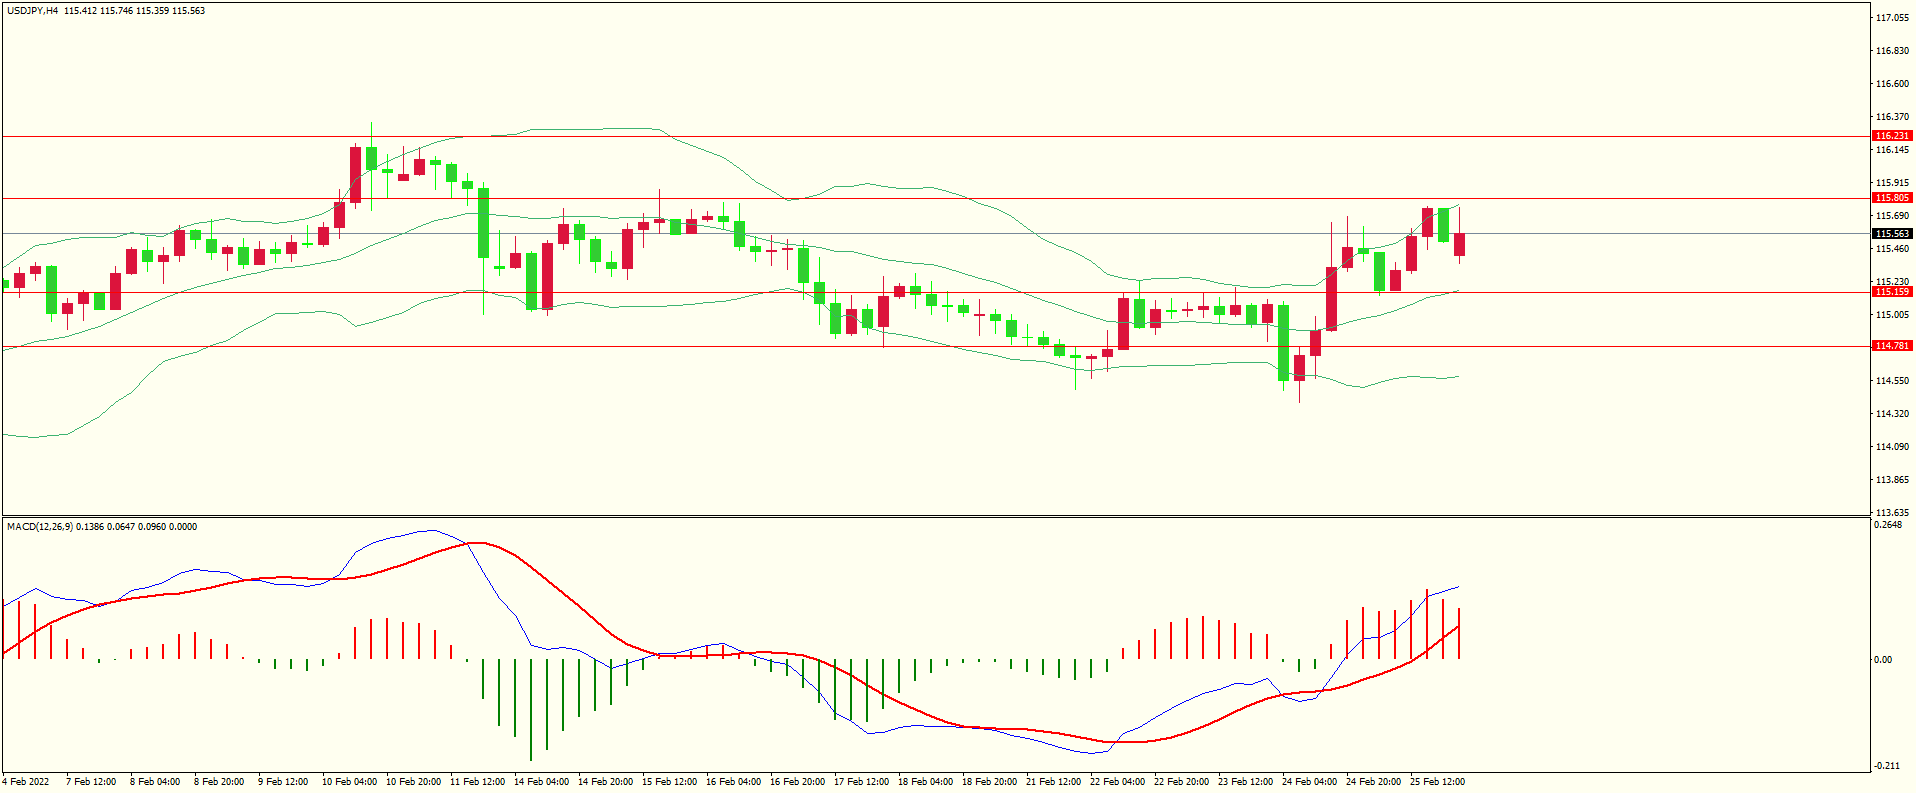Click the MACD scale value -0.211
Screen dimensions: 1916x793
(x=1888, y=766)
